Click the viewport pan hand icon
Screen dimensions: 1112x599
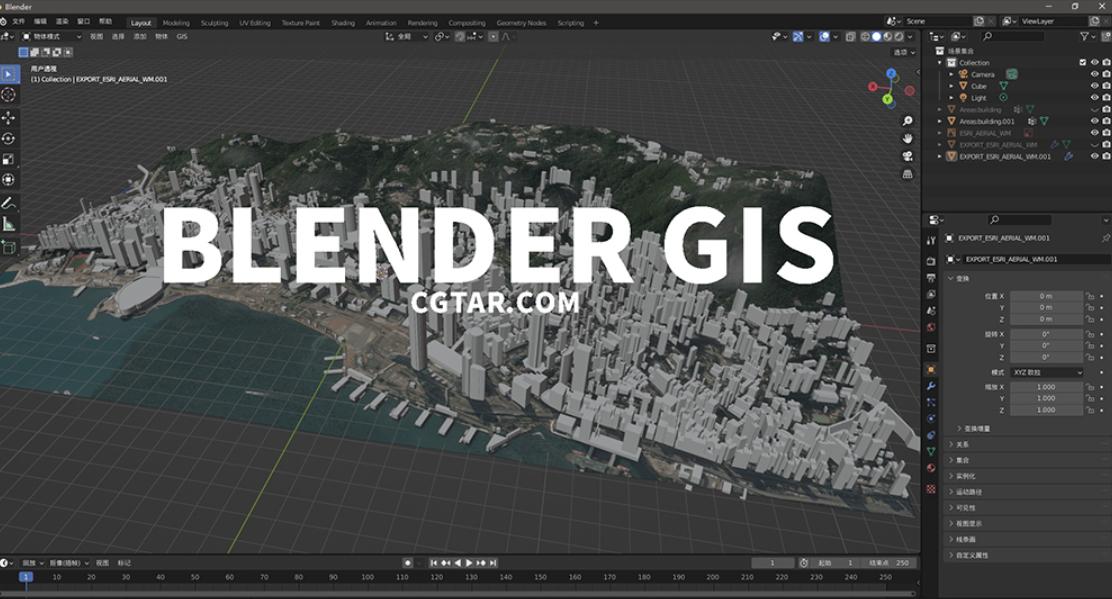(907, 138)
